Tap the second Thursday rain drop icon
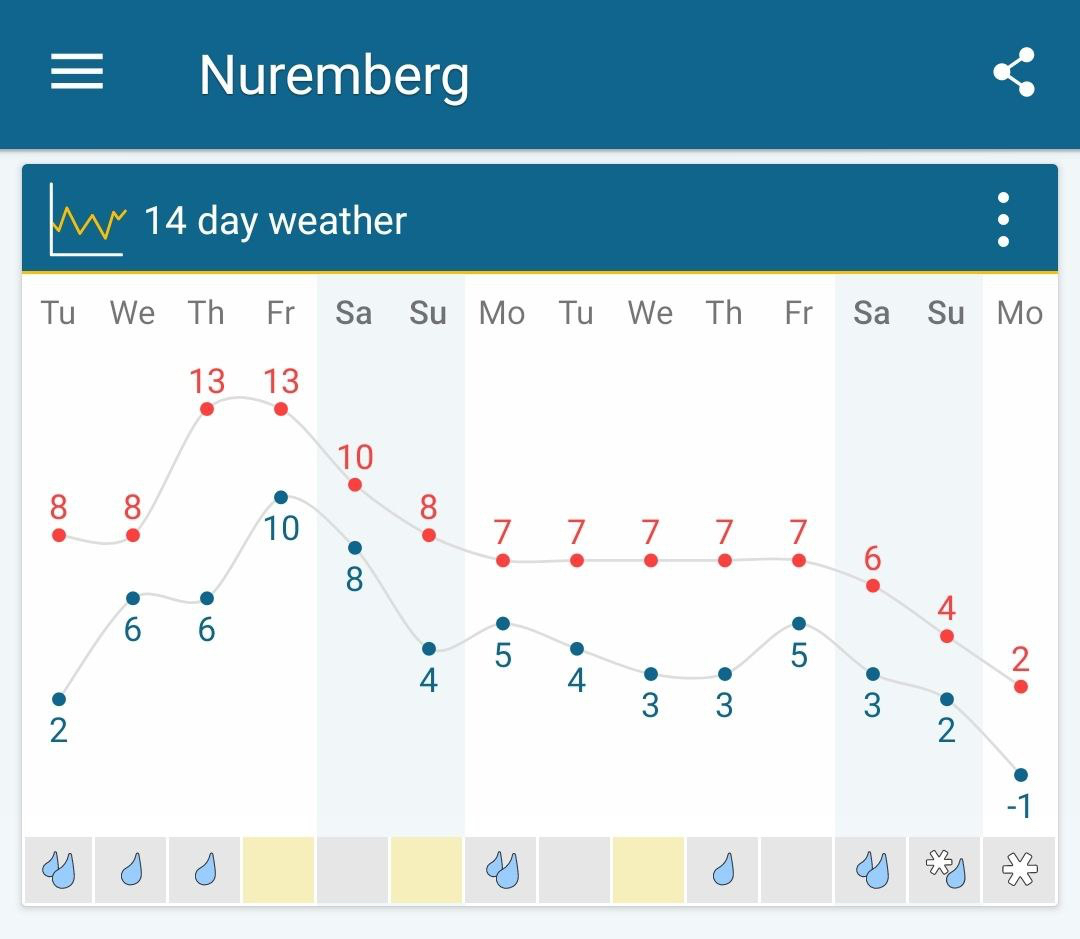 point(724,870)
